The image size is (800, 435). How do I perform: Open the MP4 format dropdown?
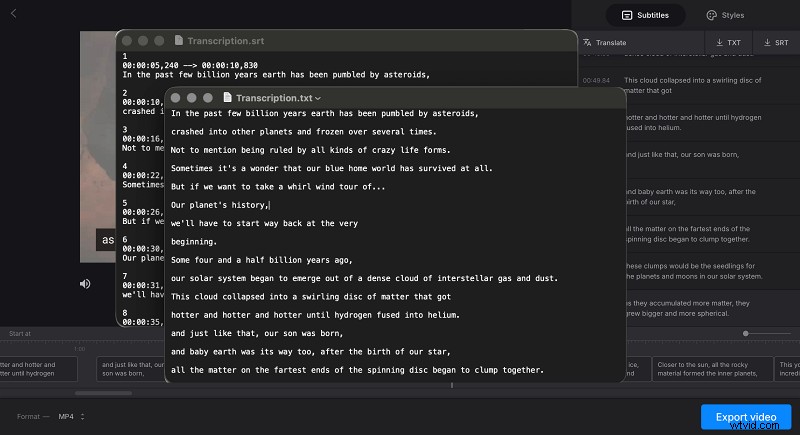(x=70, y=416)
